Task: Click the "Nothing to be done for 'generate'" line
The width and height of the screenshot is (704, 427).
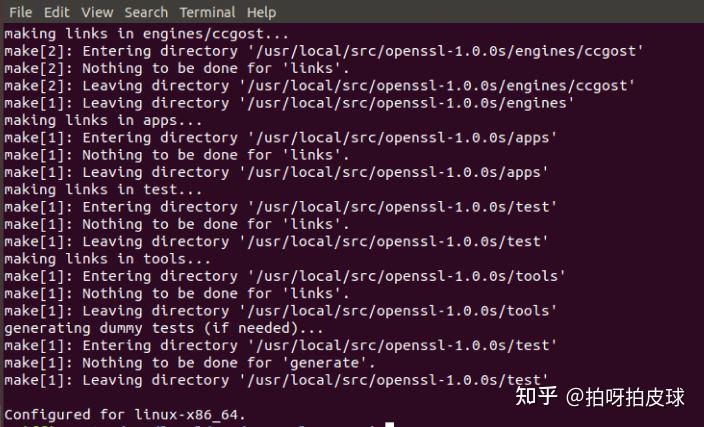Action: click(x=190, y=362)
